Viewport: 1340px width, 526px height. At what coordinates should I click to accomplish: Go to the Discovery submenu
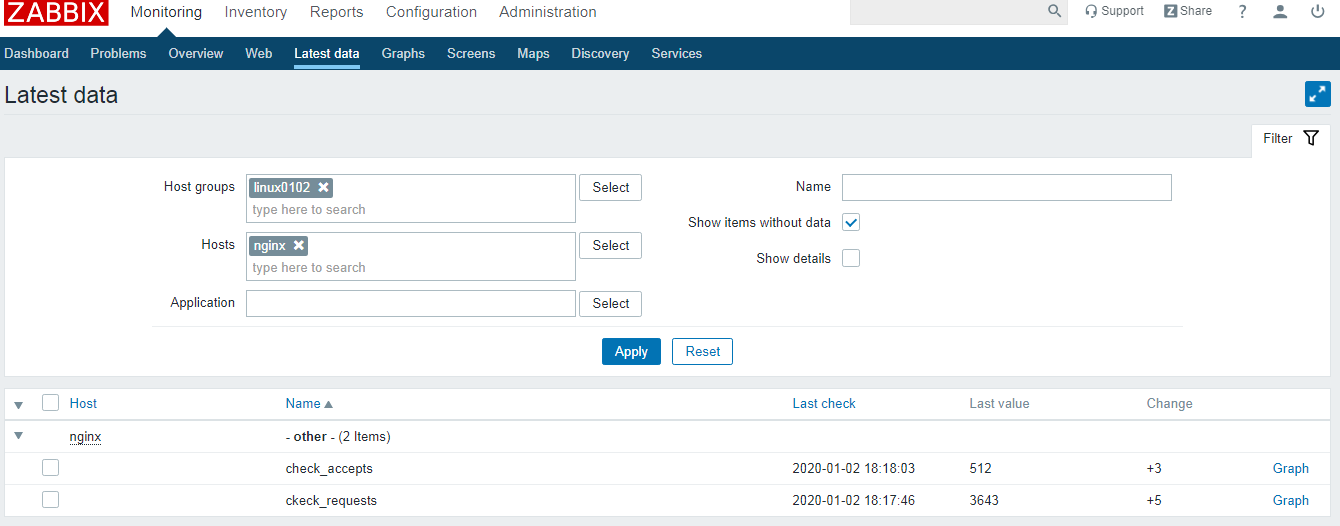[600, 54]
